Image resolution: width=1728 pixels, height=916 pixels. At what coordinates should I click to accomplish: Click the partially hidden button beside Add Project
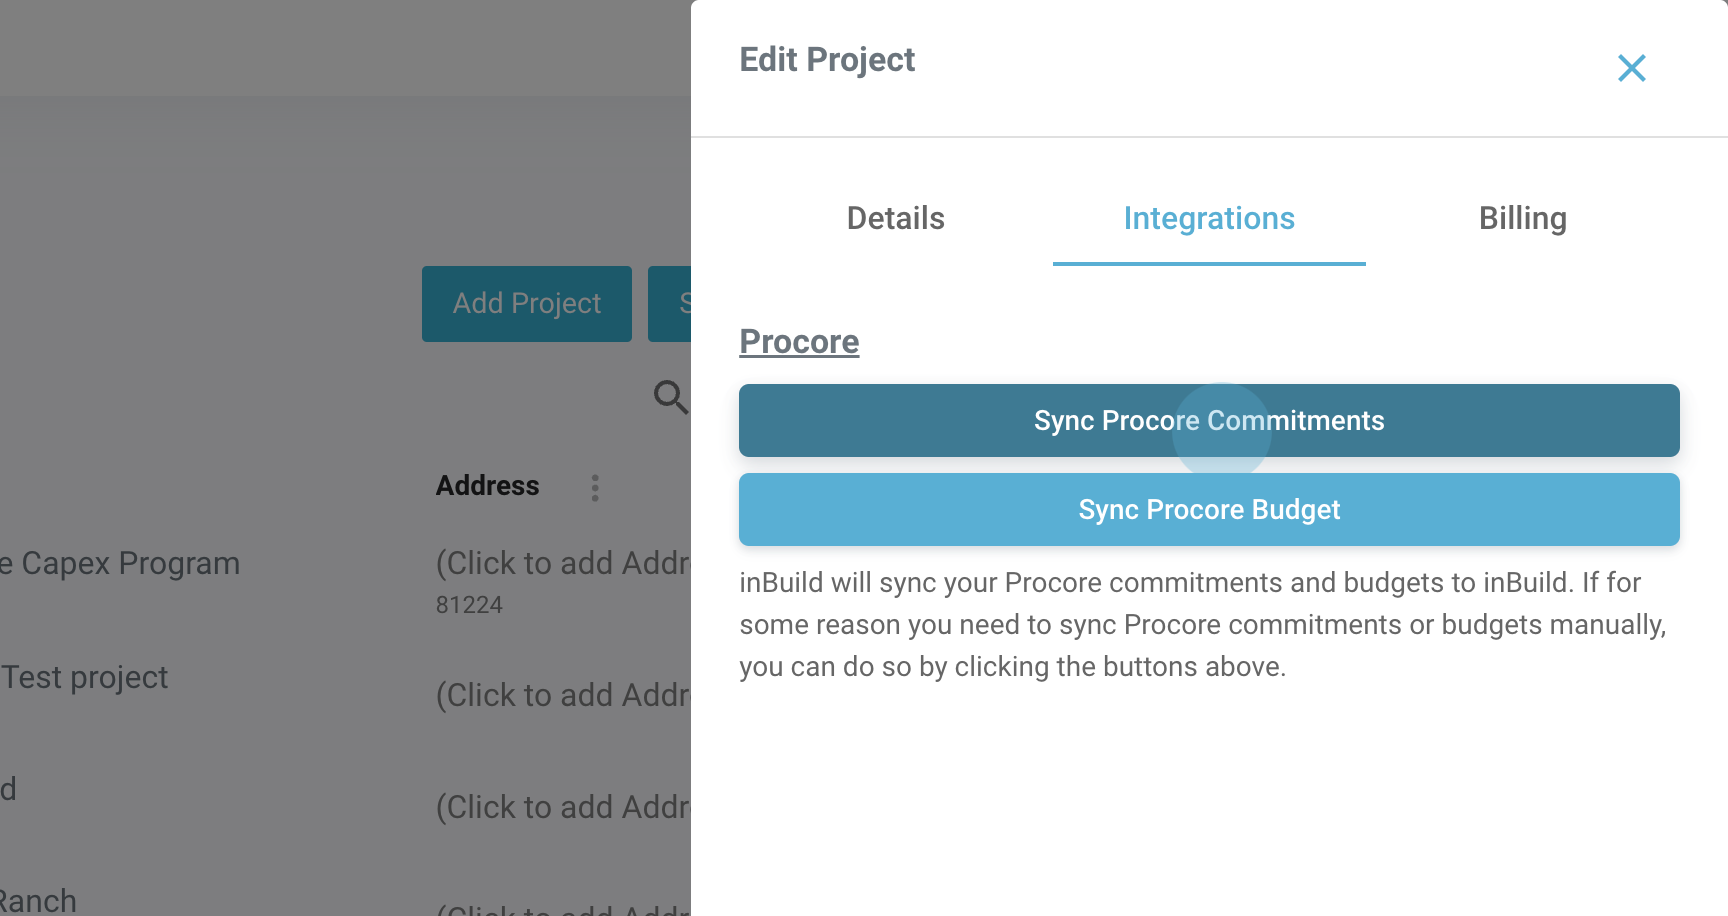coord(670,304)
